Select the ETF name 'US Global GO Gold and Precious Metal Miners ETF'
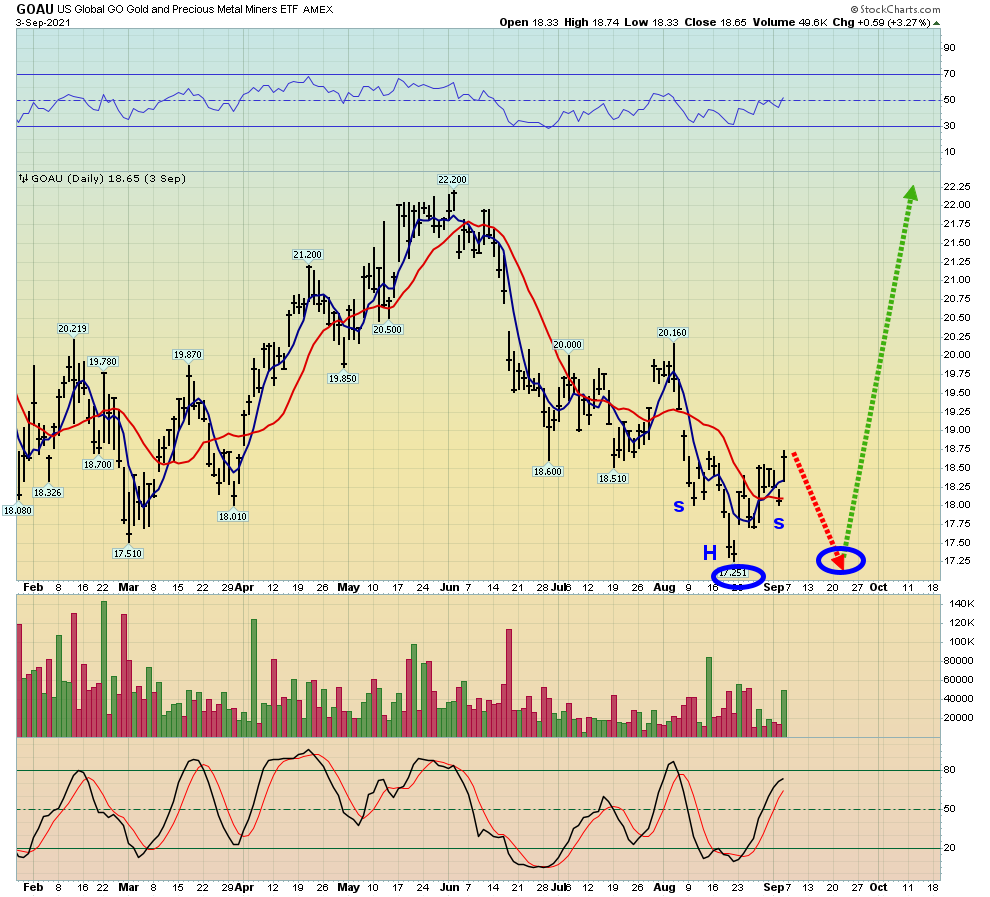Image resolution: width=990 pixels, height=897 pixels. pyautogui.click(x=179, y=9)
